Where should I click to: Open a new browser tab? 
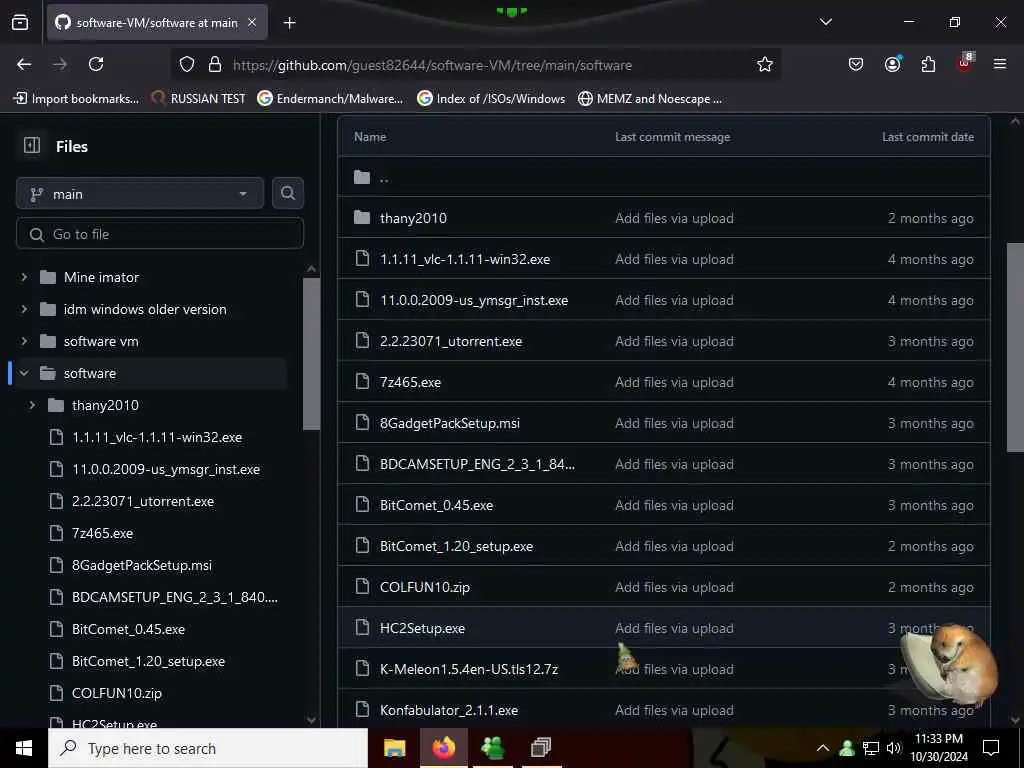(290, 23)
